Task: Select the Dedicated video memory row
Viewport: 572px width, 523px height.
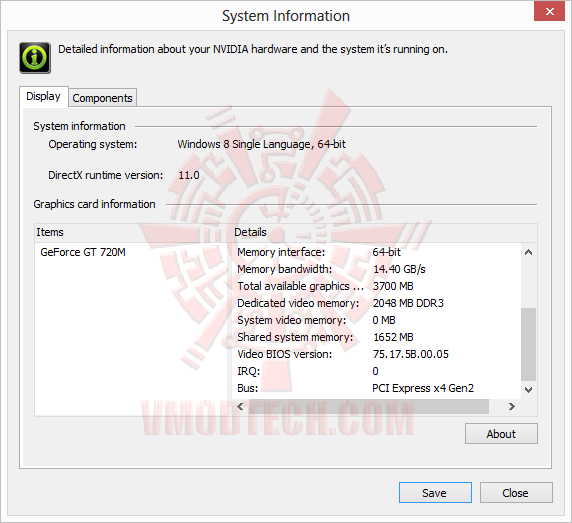Action: click(x=376, y=303)
